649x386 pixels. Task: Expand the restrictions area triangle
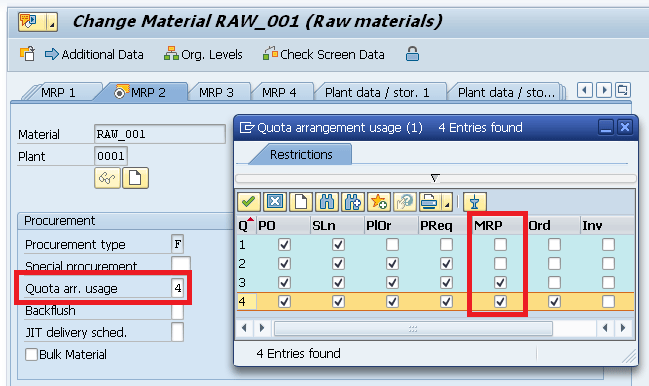pyautogui.click(x=435, y=178)
